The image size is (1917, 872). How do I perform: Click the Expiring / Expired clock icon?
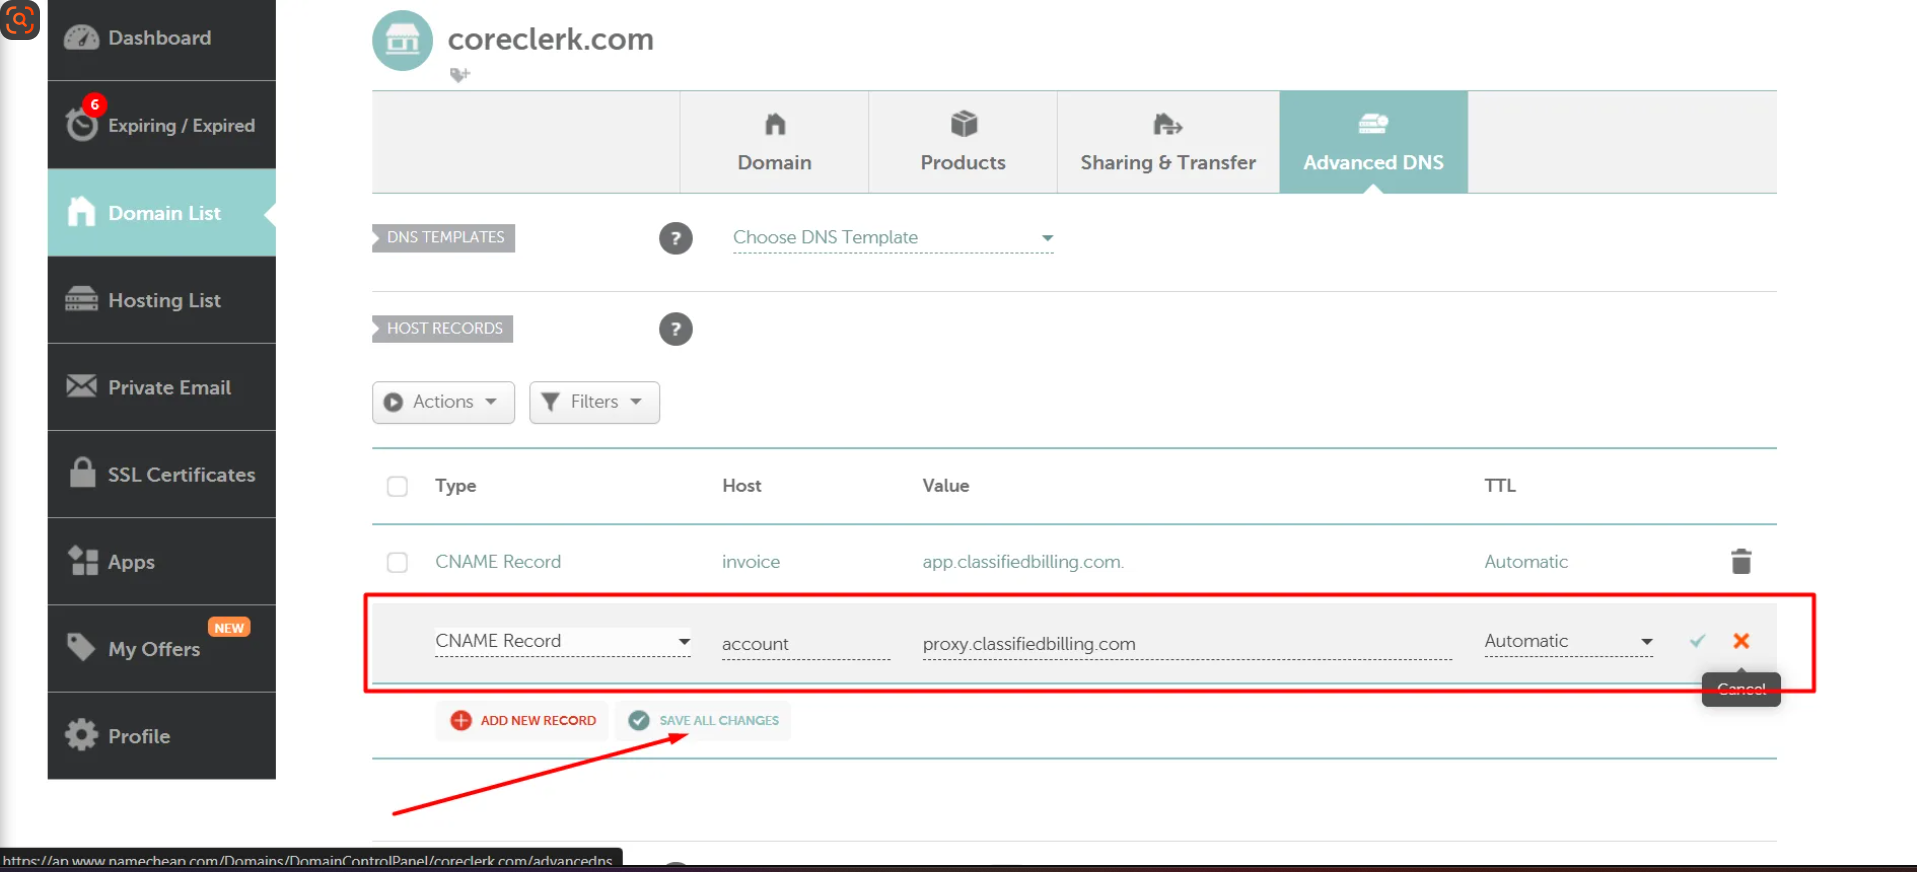[x=82, y=124]
